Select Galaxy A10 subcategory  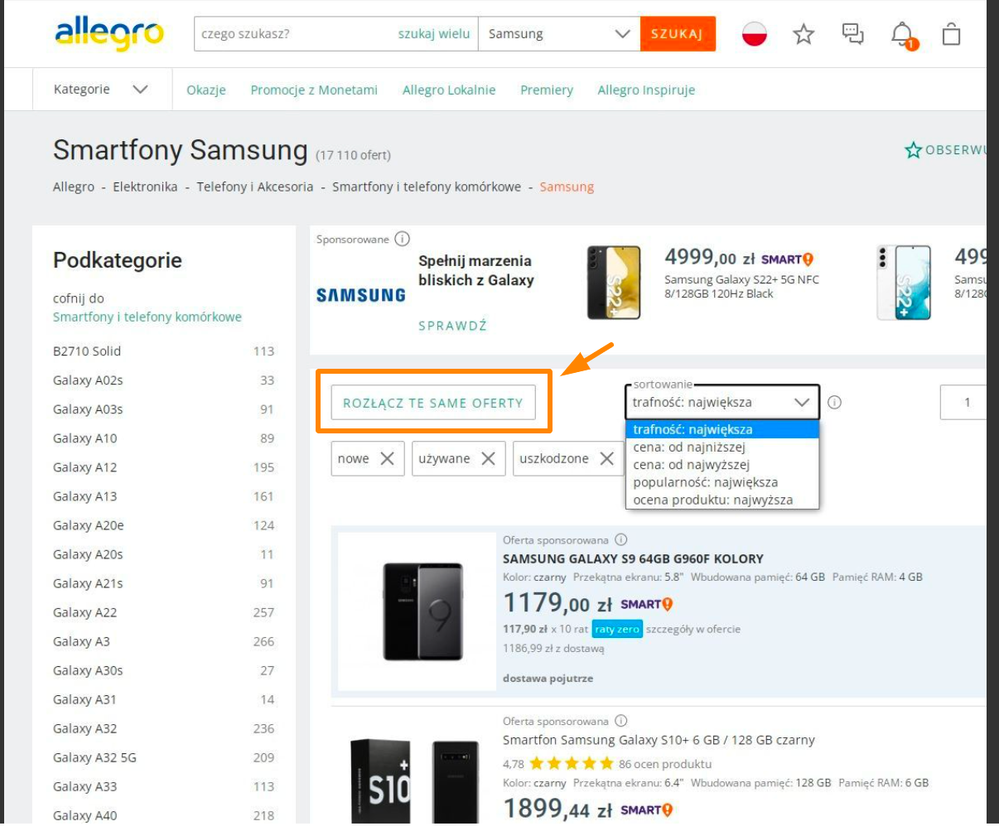tap(85, 438)
